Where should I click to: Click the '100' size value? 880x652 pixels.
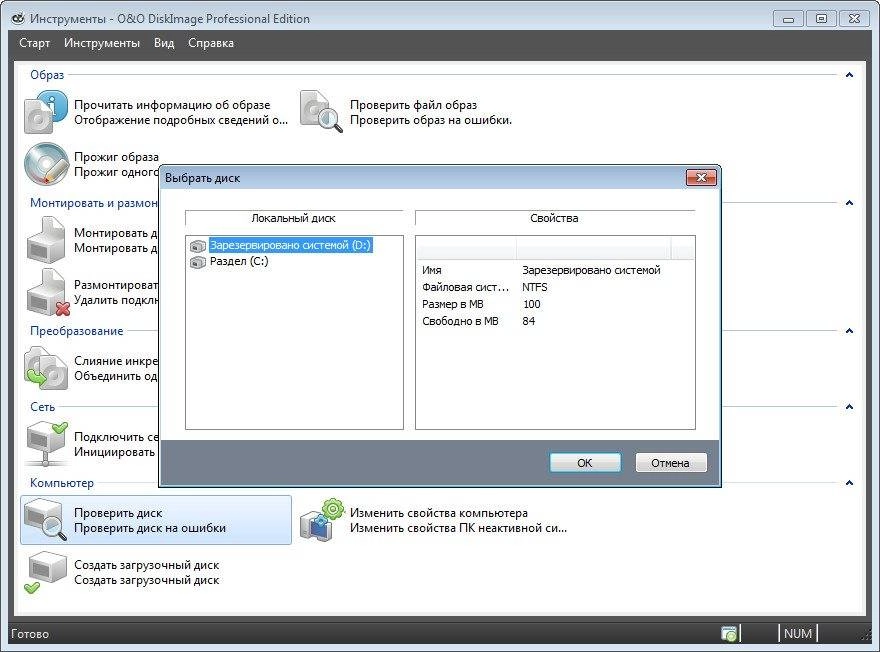click(531, 304)
